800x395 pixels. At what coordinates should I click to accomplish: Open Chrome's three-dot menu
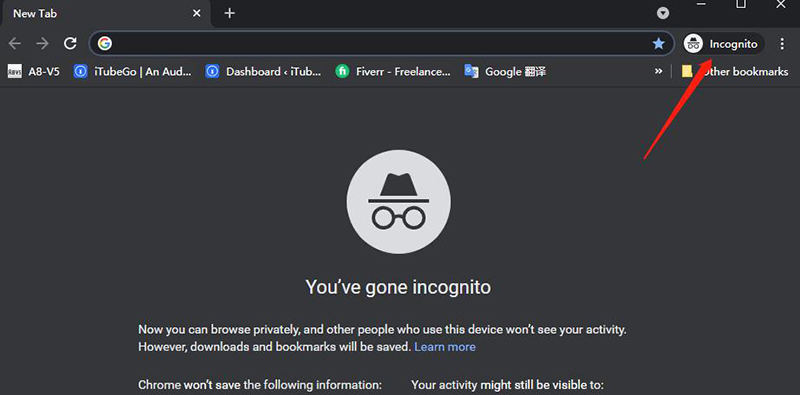click(x=782, y=44)
